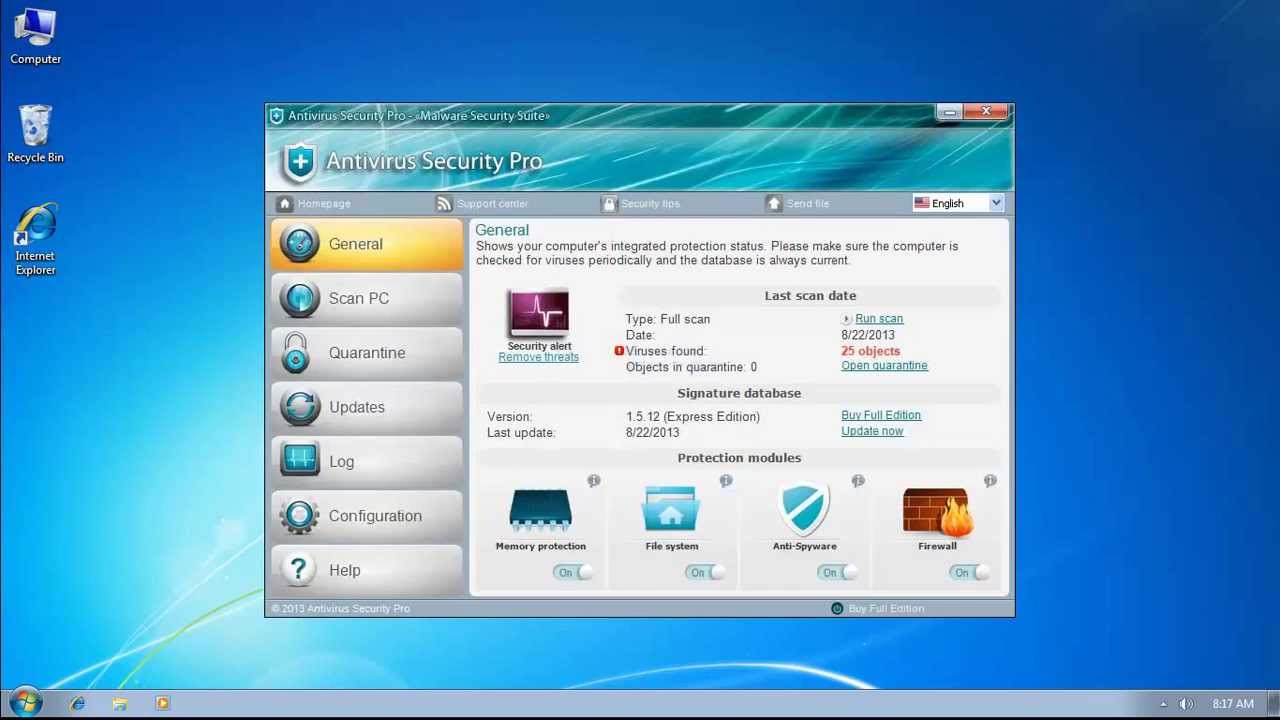Click the File system folder icon
This screenshot has width=1280, height=720.
coord(671,511)
